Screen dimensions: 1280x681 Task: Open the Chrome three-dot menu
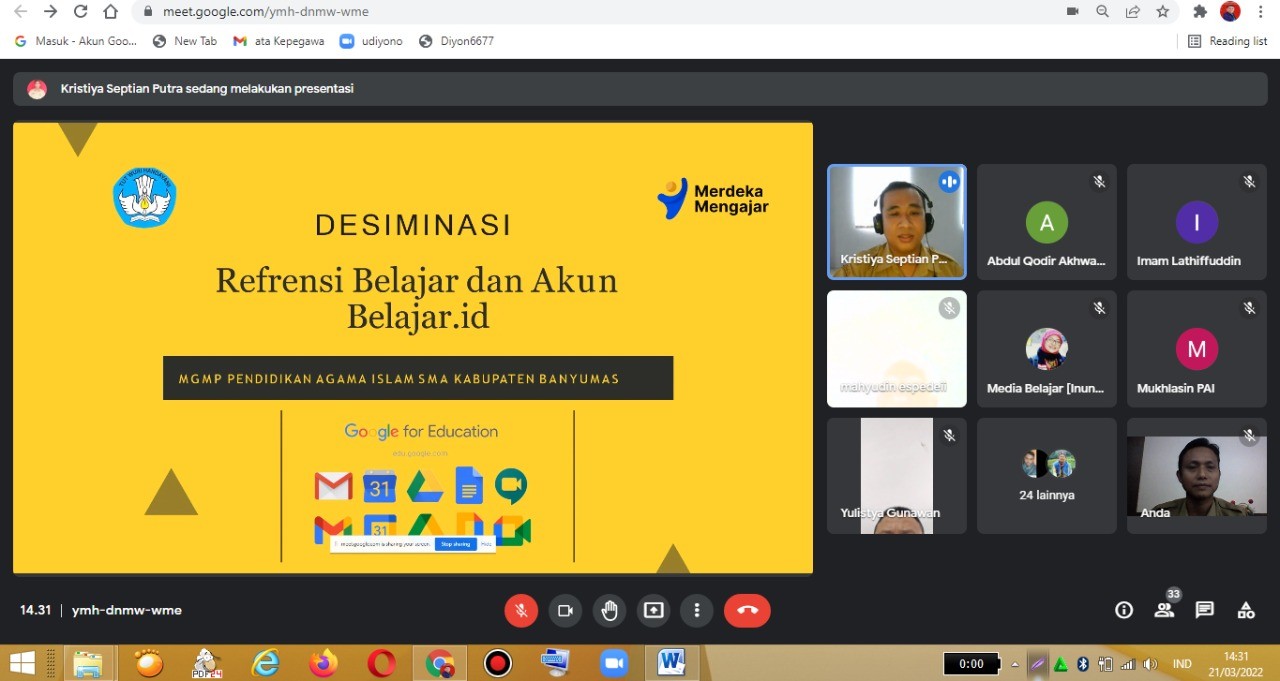(1261, 12)
